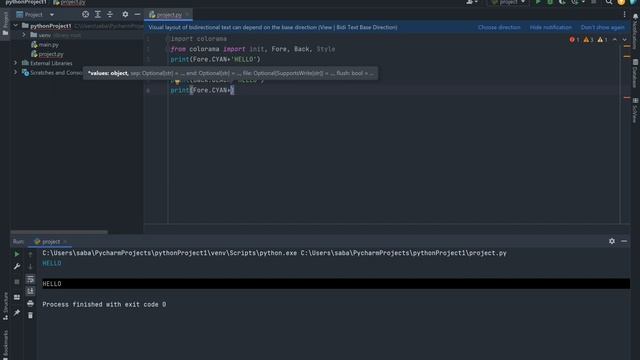The width and height of the screenshot is (640, 360).
Task: Close the project.py editor tab
Action: click(x=187, y=15)
